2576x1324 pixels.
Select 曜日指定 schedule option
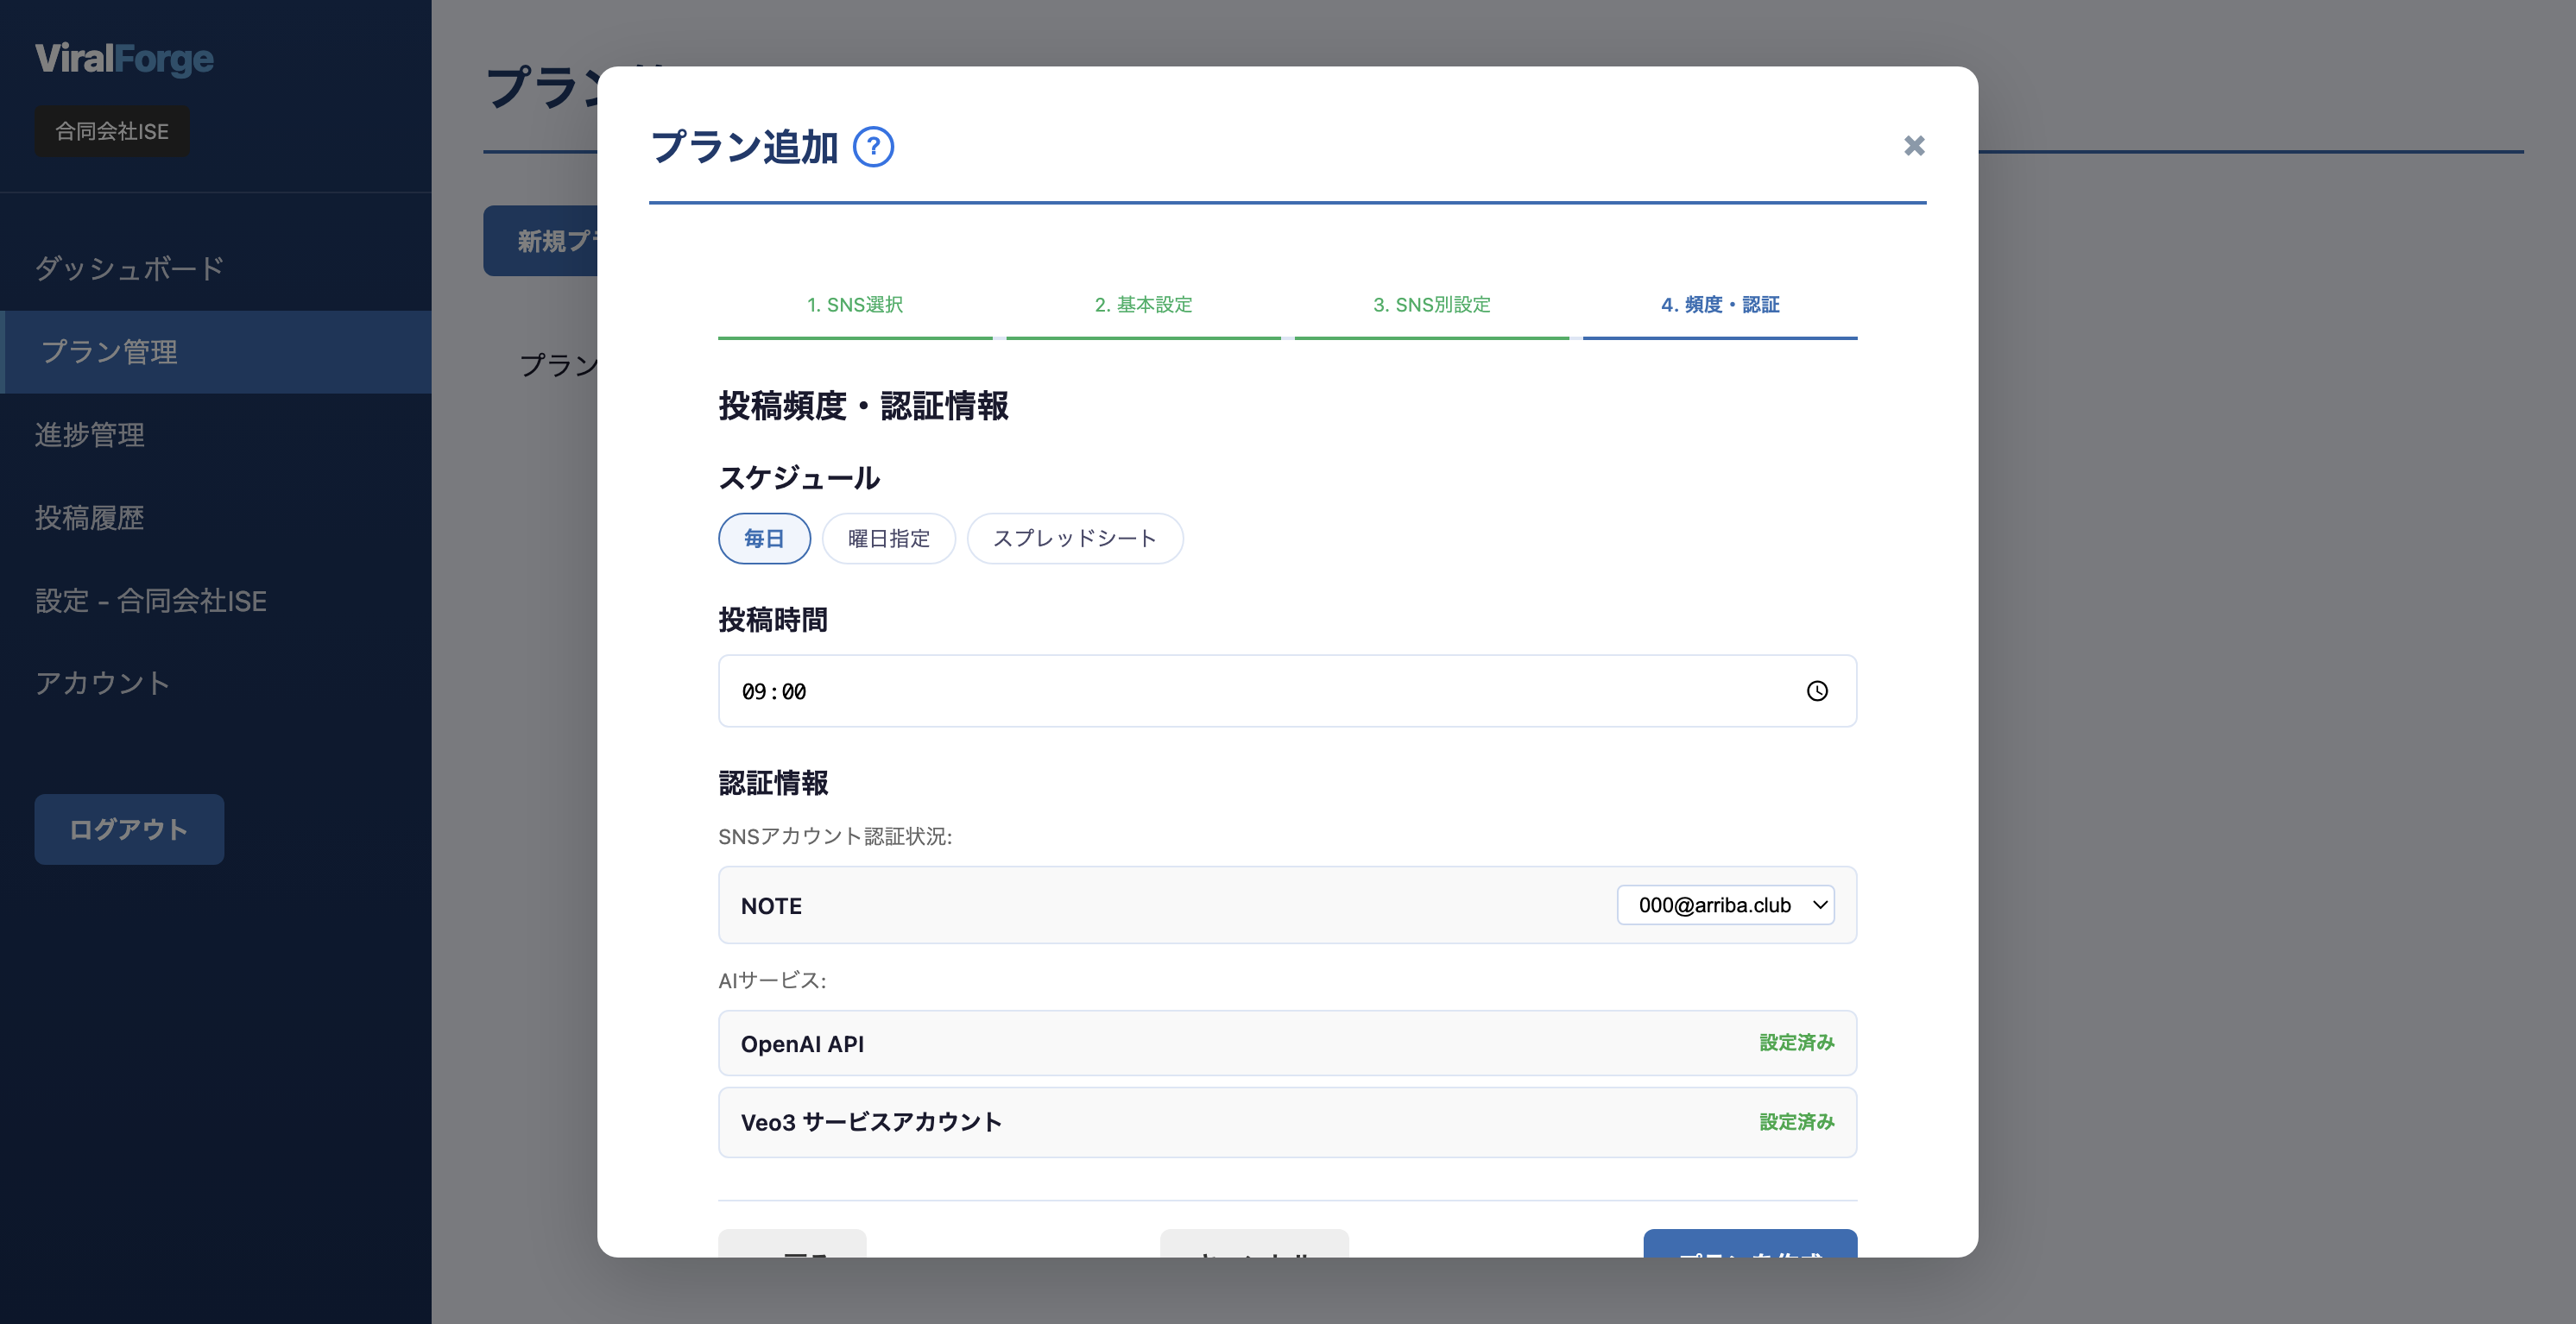888,538
